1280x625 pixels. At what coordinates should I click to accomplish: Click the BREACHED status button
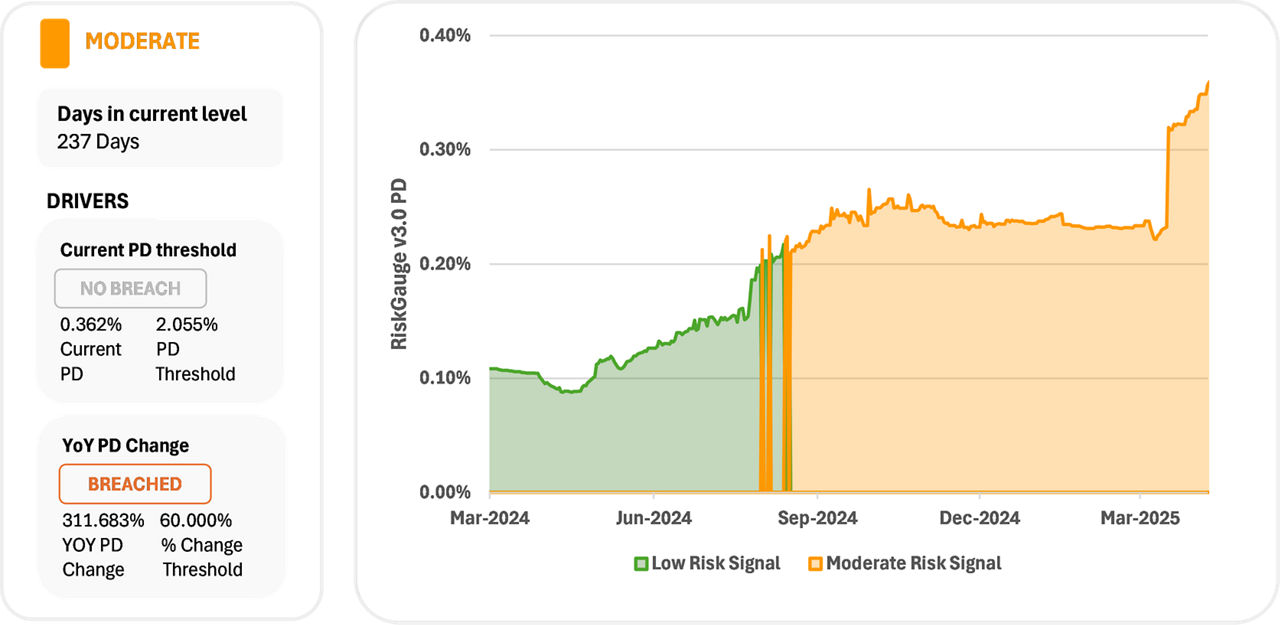click(x=135, y=484)
